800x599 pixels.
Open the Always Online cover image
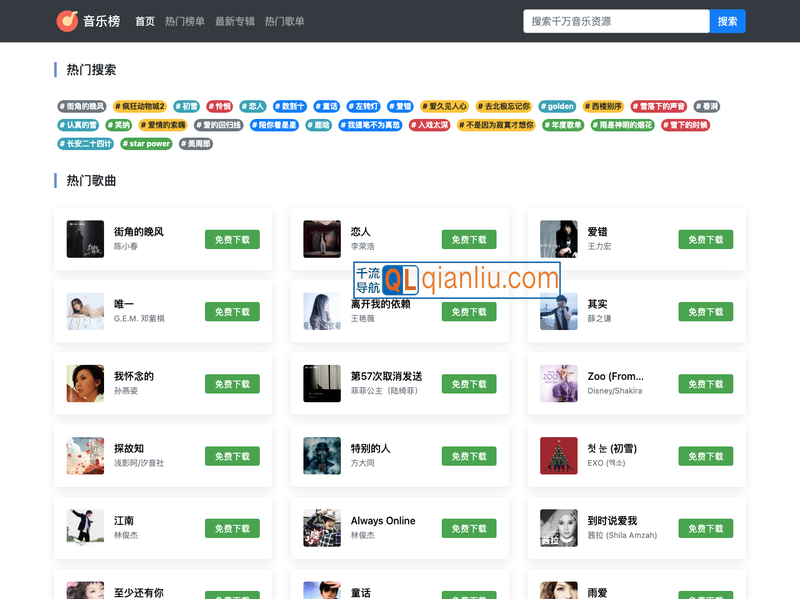coord(322,528)
